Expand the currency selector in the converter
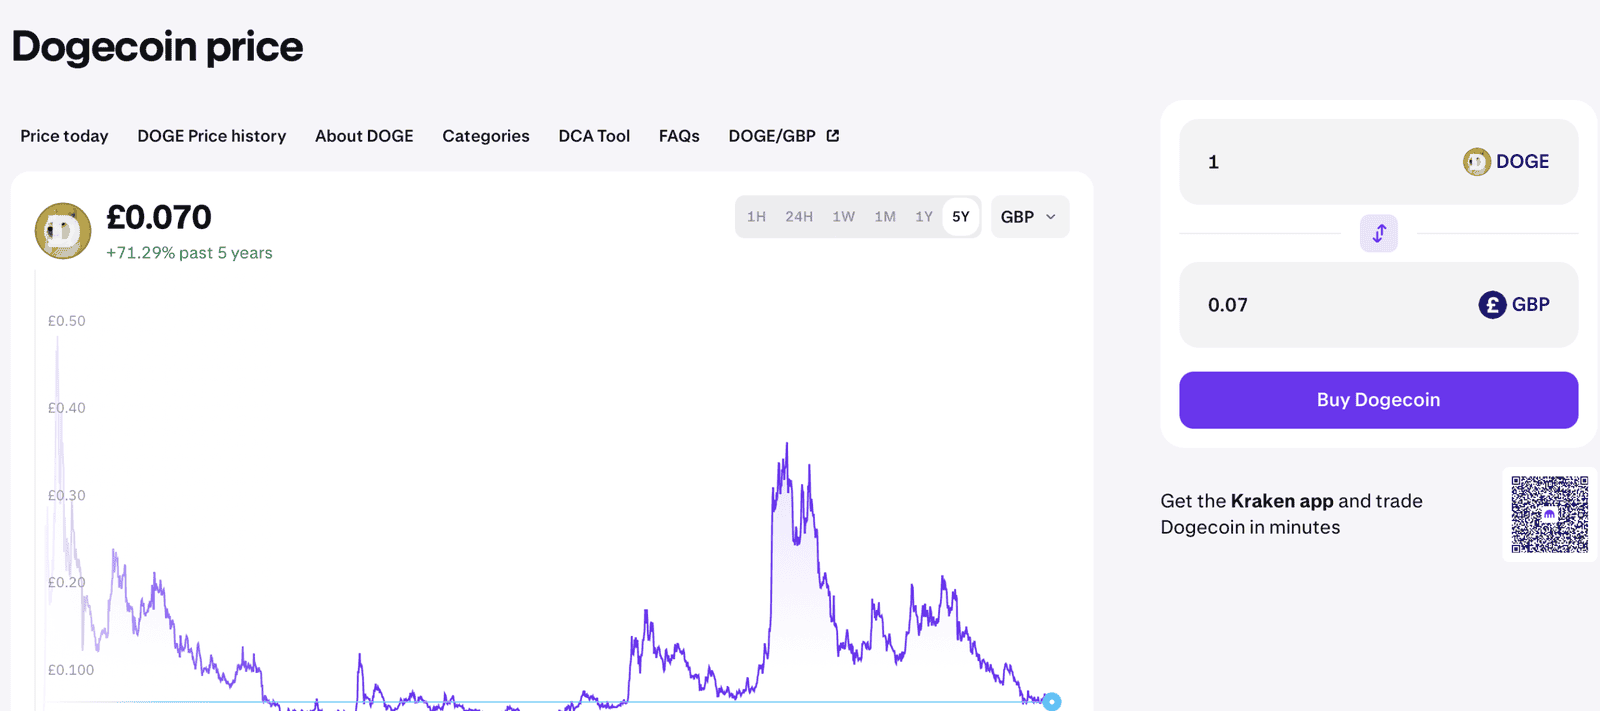 tap(1029, 216)
